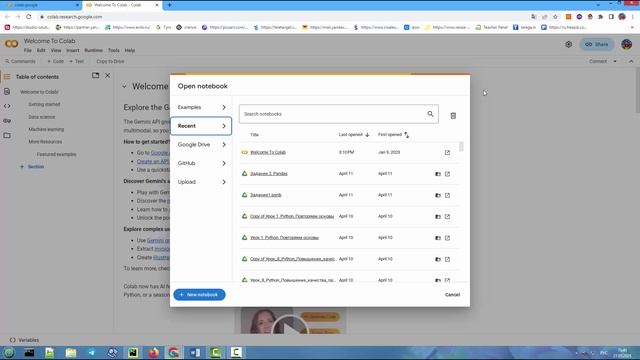Select the Examples tab
This screenshot has width=640, height=360.
(x=201, y=107)
